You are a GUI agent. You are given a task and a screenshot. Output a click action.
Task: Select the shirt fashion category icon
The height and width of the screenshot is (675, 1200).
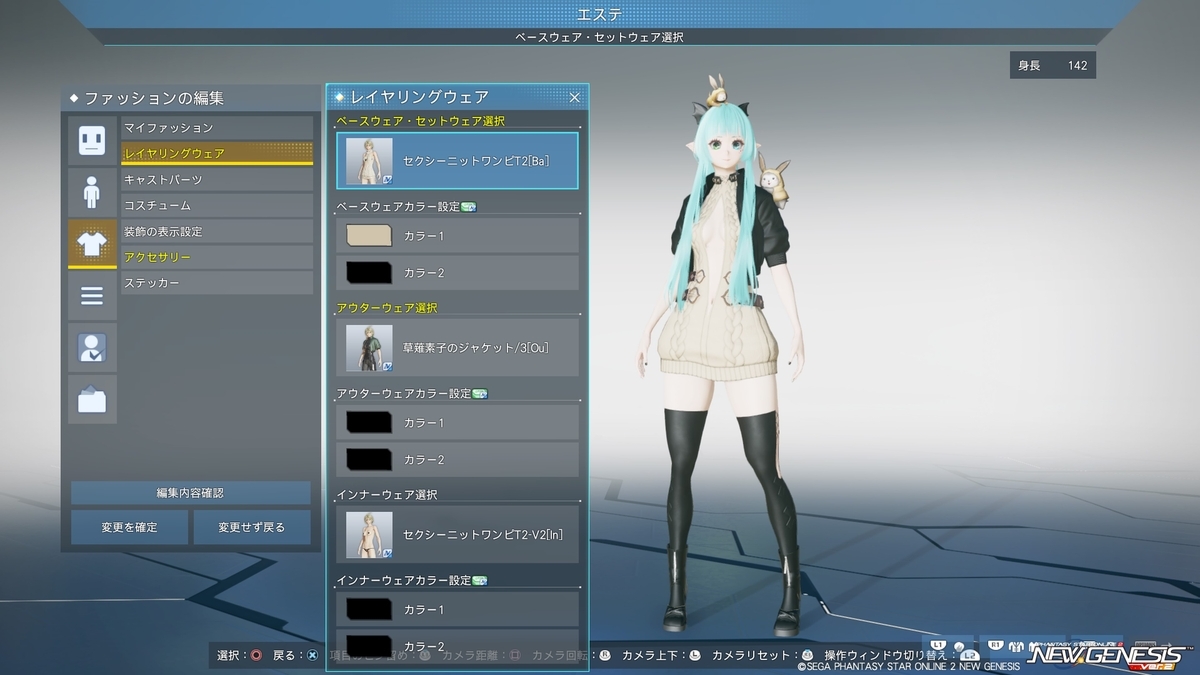tap(92, 244)
